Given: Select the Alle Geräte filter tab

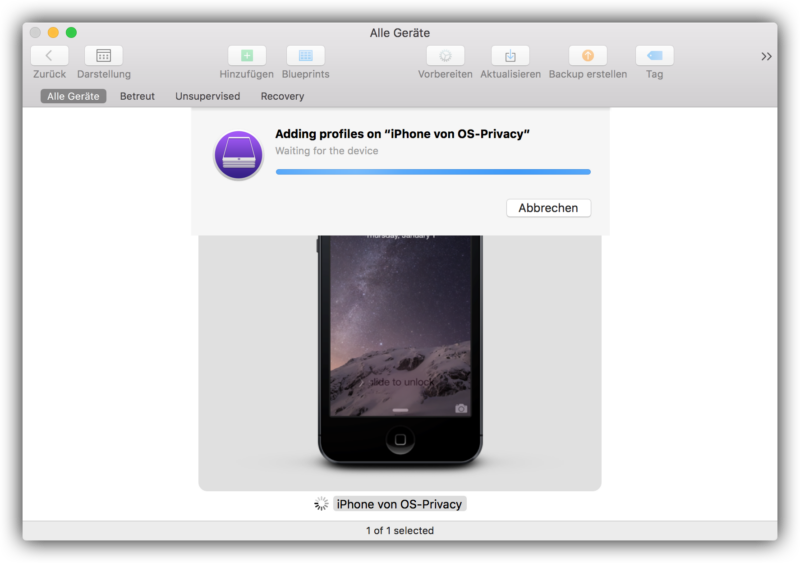Looking at the screenshot, I should tap(73, 96).
